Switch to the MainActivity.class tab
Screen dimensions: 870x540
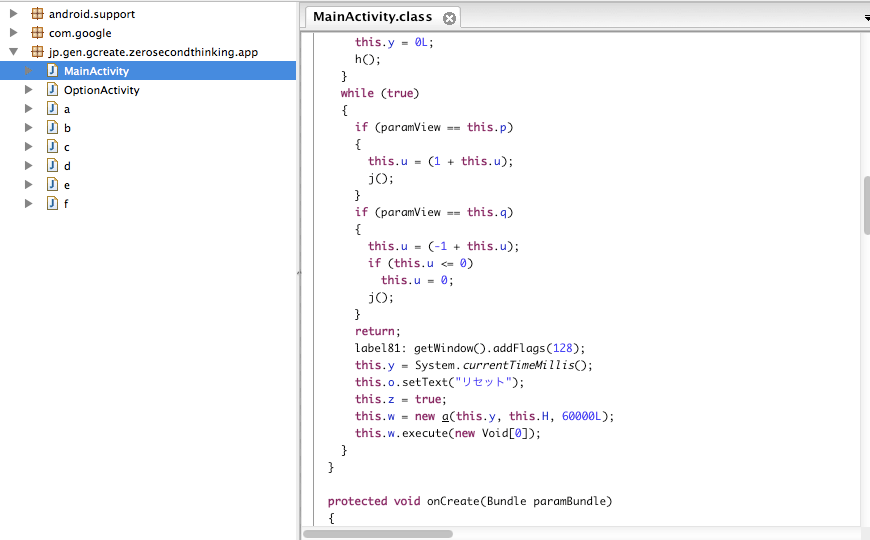pos(372,17)
